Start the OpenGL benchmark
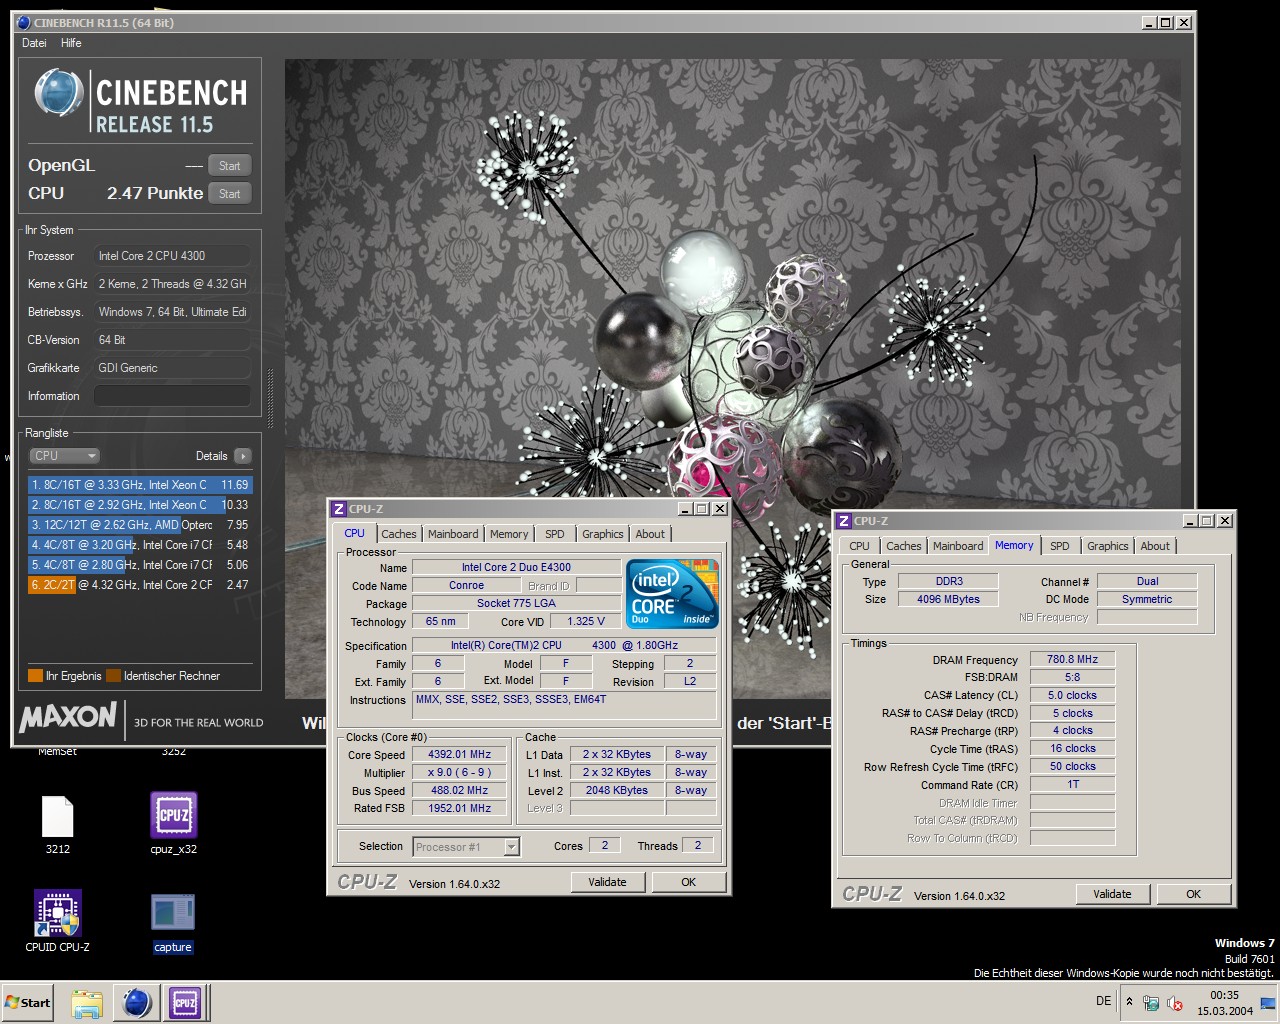Image resolution: width=1280 pixels, height=1024 pixels. [x=230, y=166]
